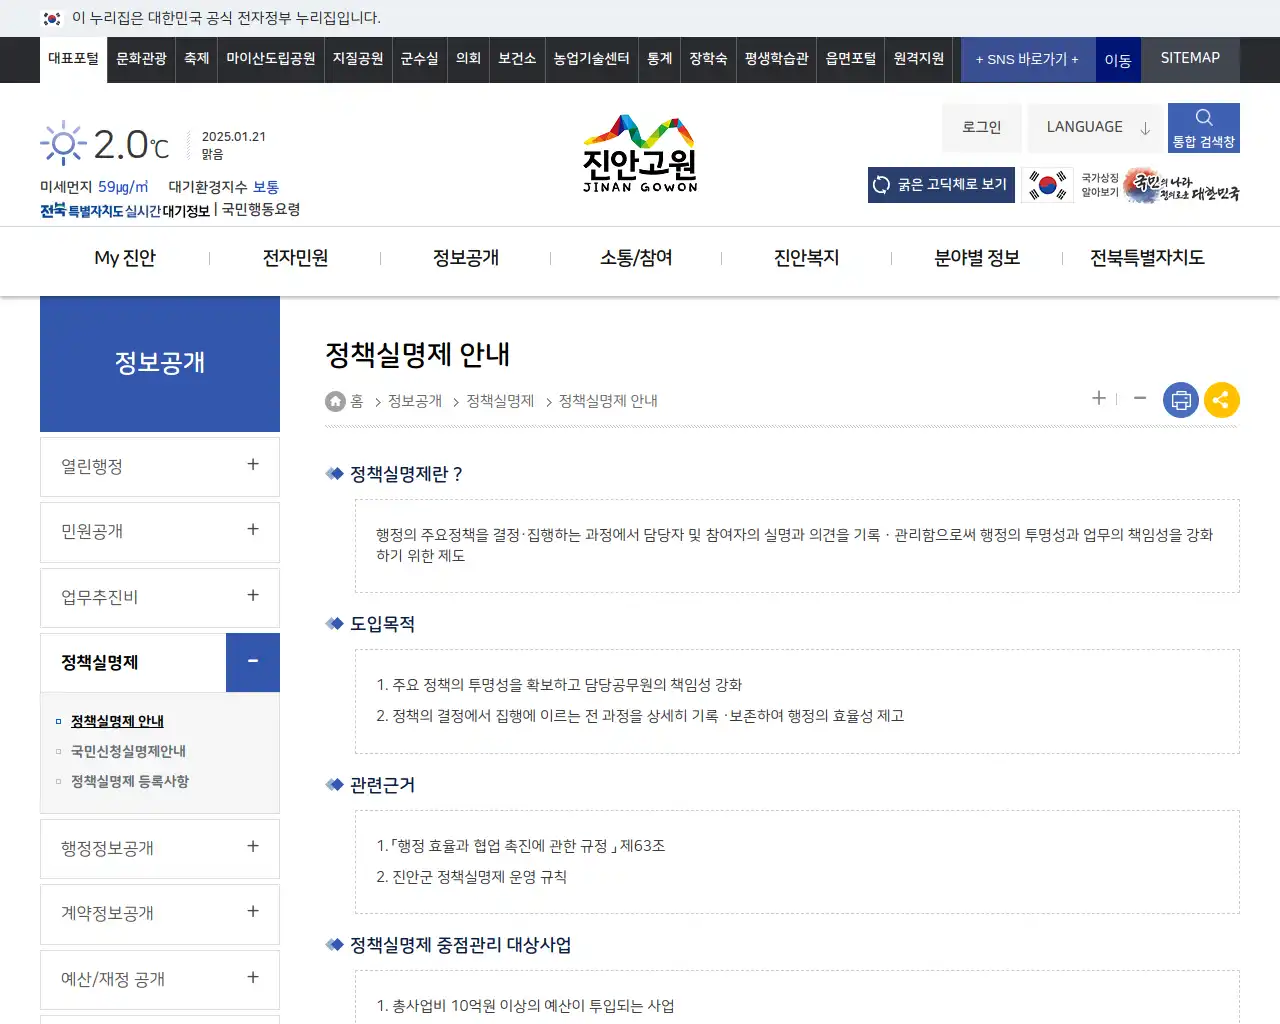Decrease font size with minus icon
Viewport: 1280px width, 1024px height.
pos(1139,399)
